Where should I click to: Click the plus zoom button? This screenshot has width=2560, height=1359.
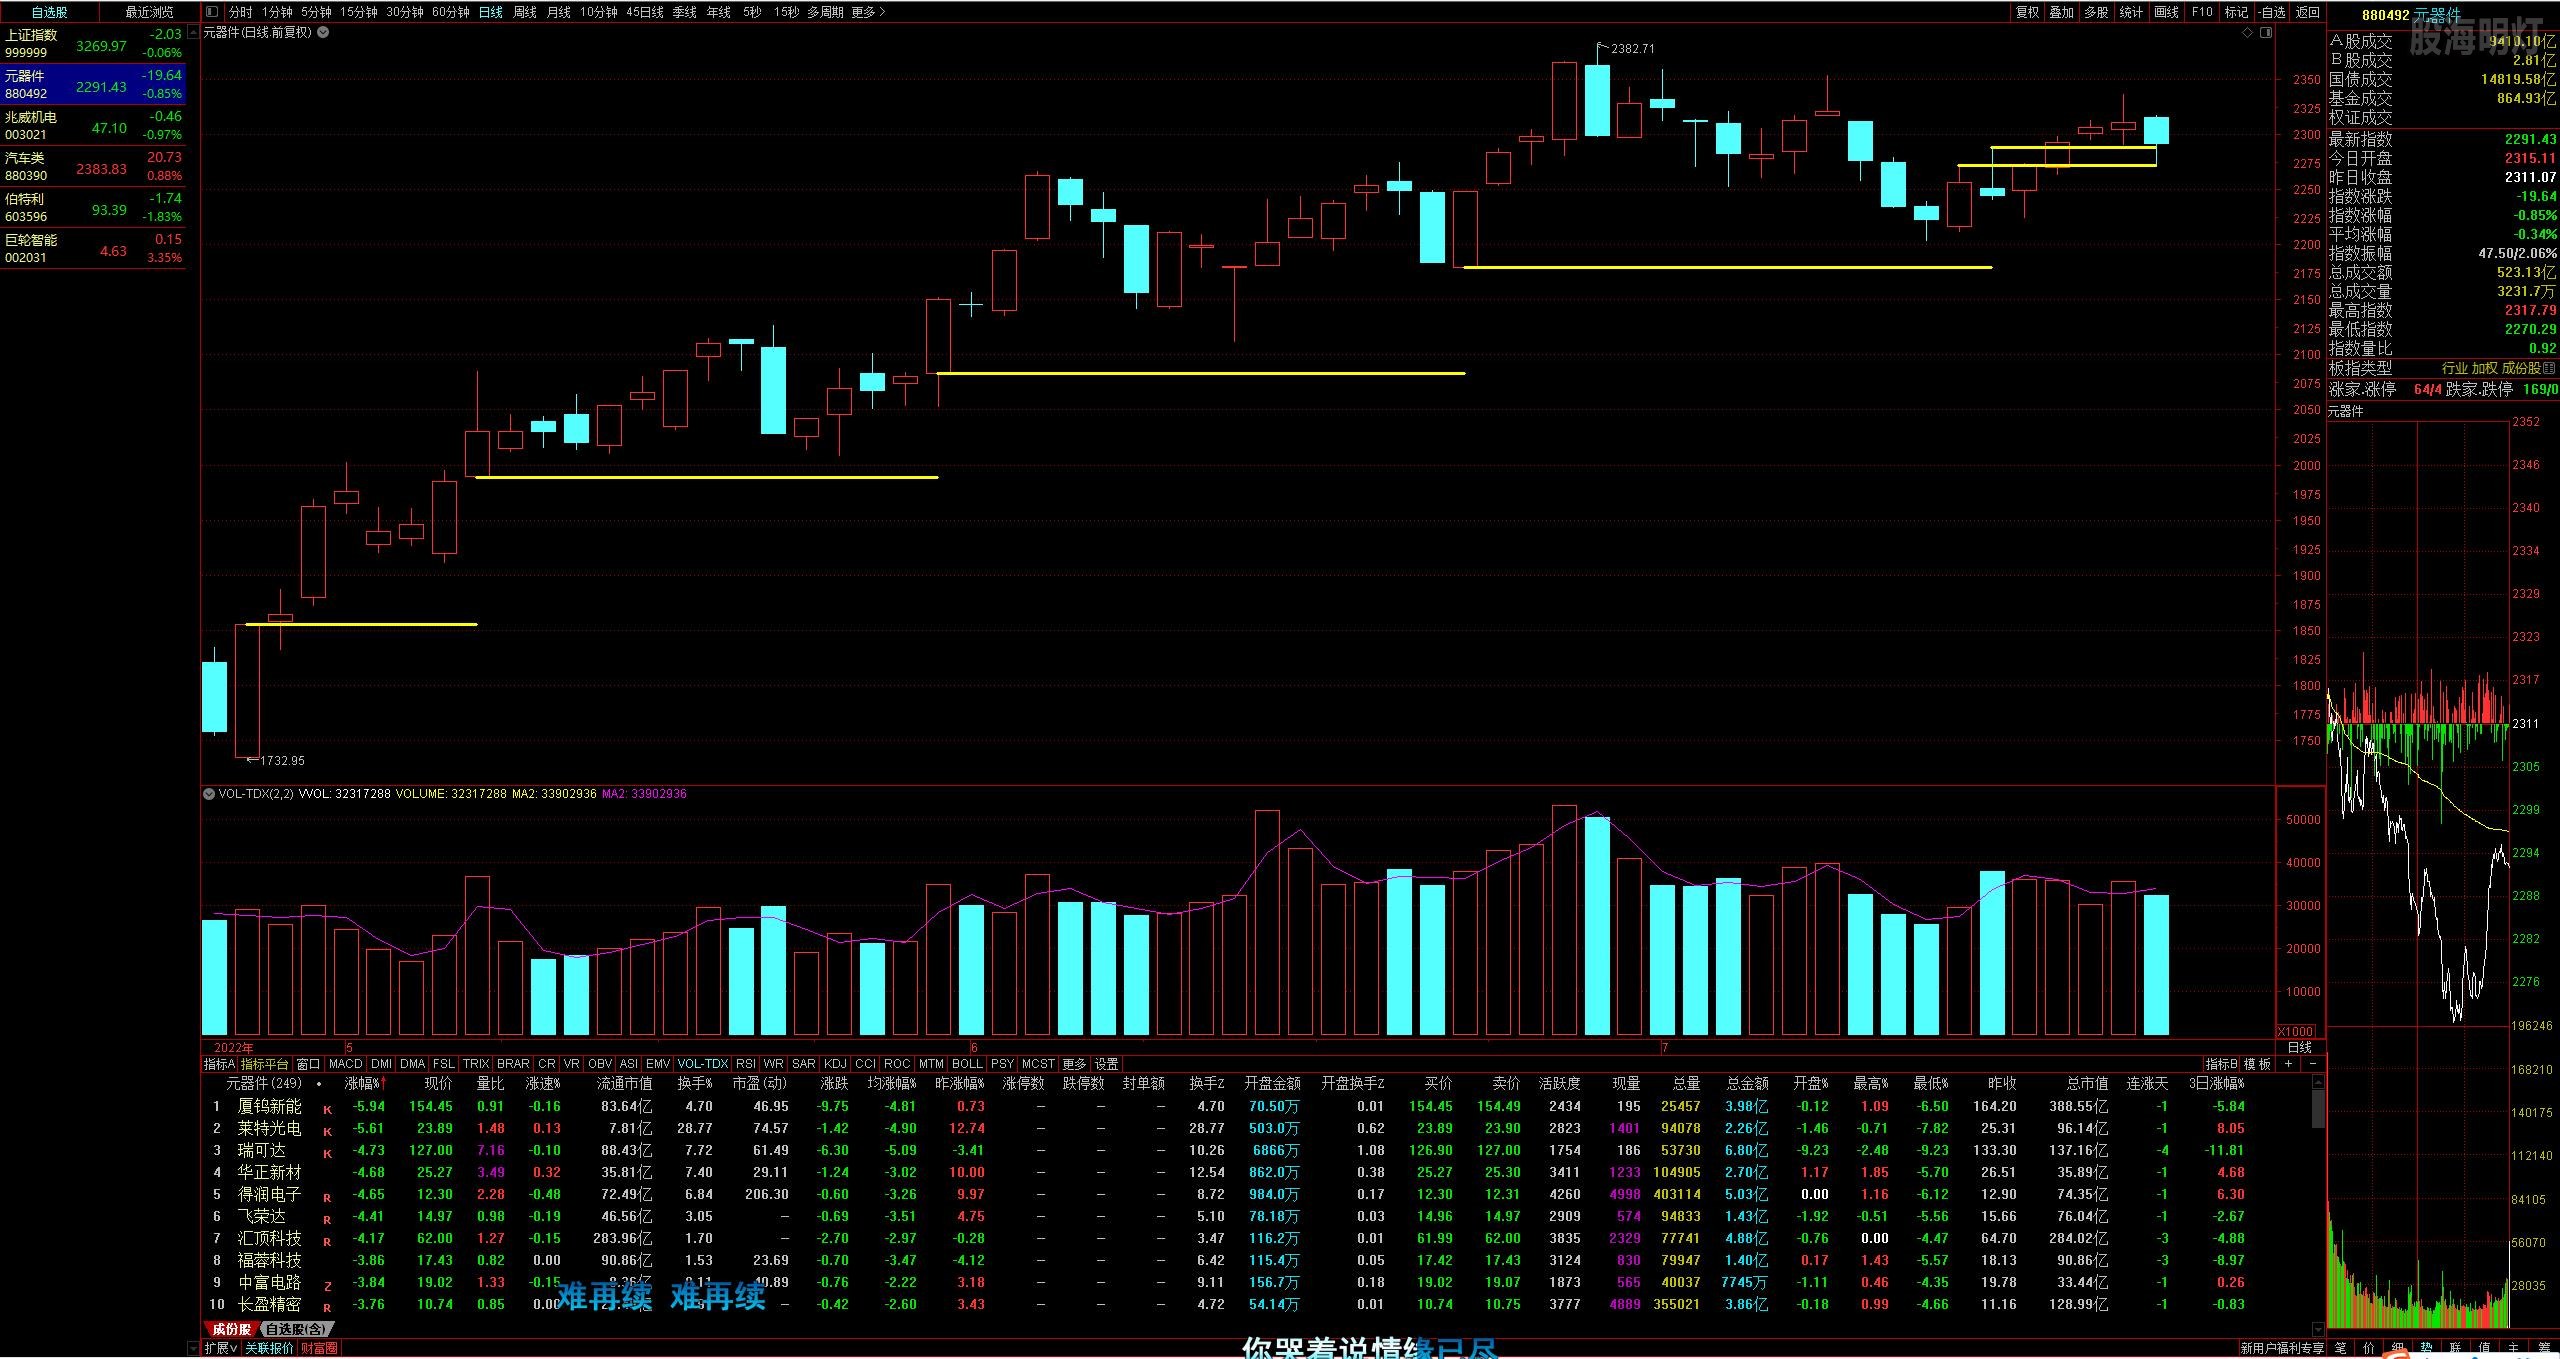(x=2288, y=1064)
